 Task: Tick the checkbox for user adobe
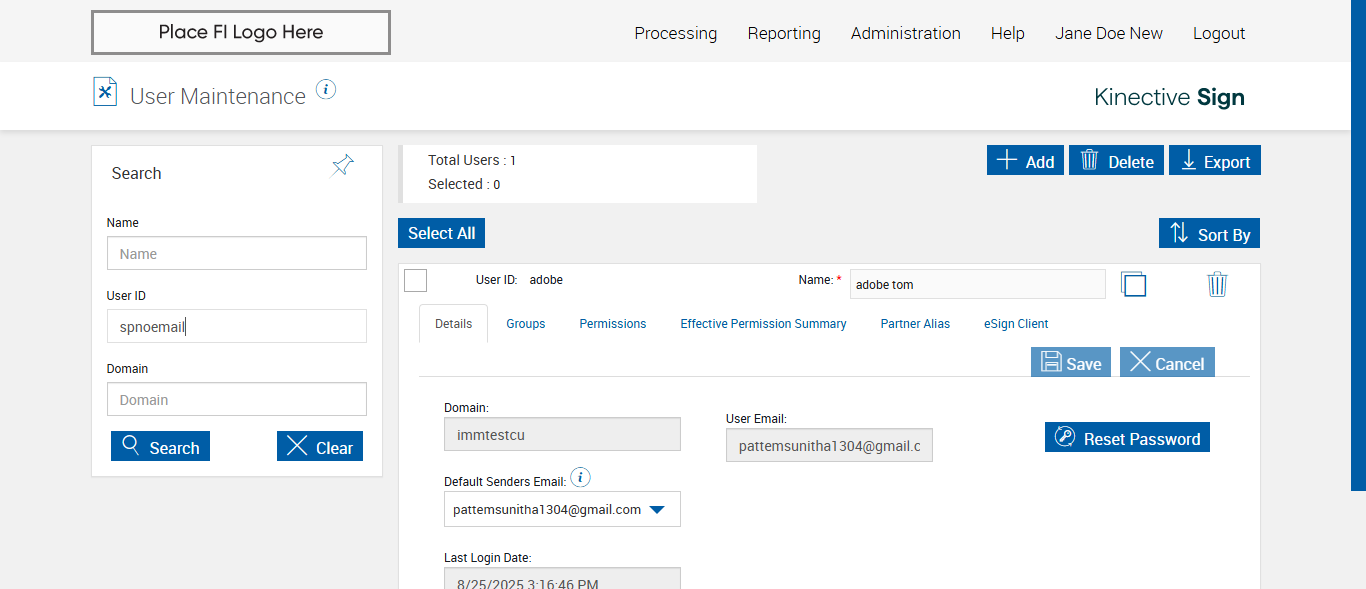pyautogui.click(x=416, y=281)
